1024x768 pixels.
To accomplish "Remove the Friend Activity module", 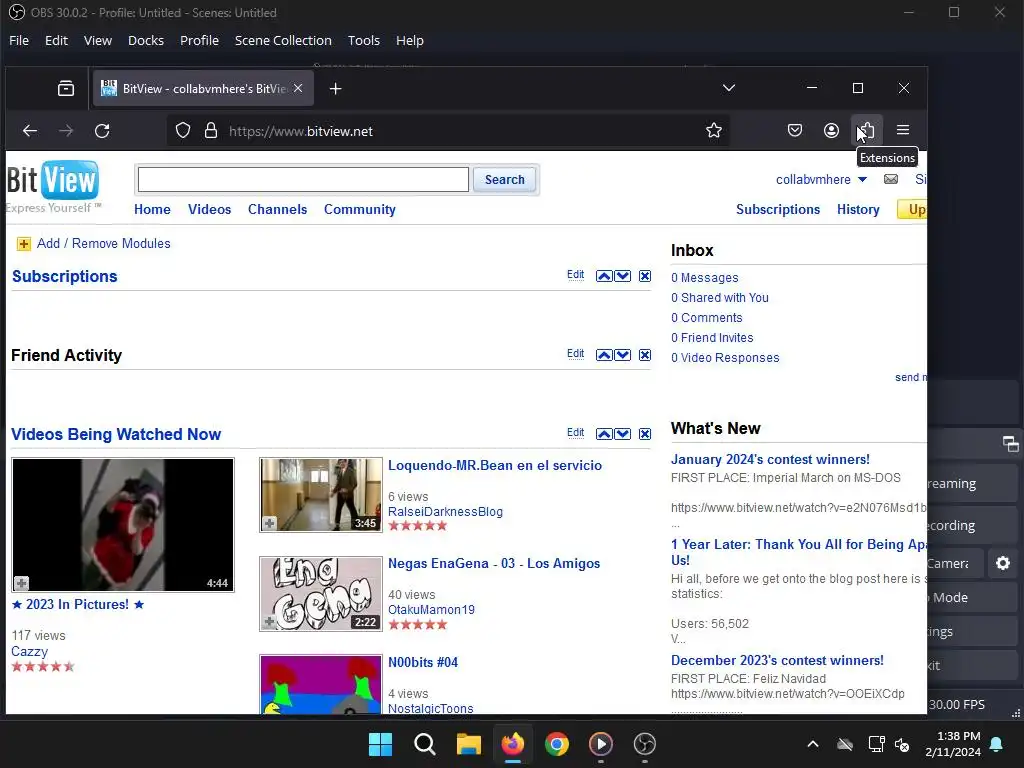I will point(645,355).
